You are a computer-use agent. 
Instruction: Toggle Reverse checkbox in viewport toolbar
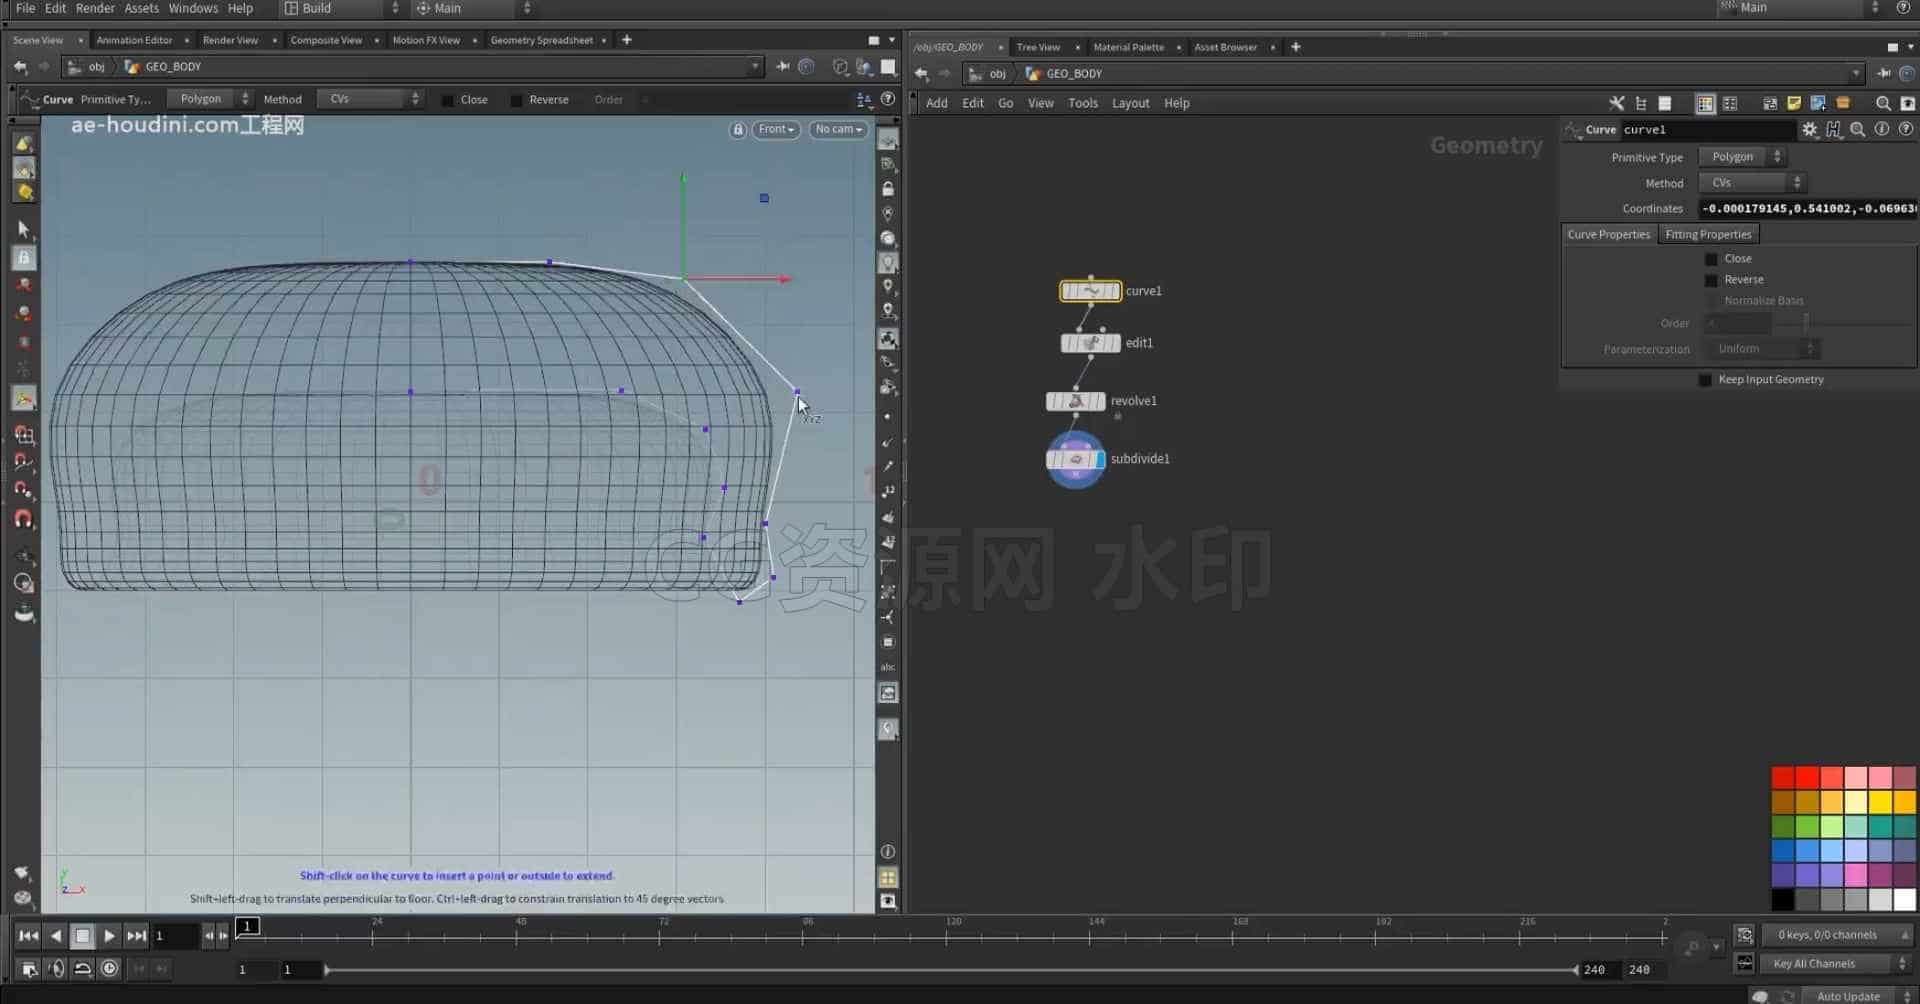click(516, 100)
